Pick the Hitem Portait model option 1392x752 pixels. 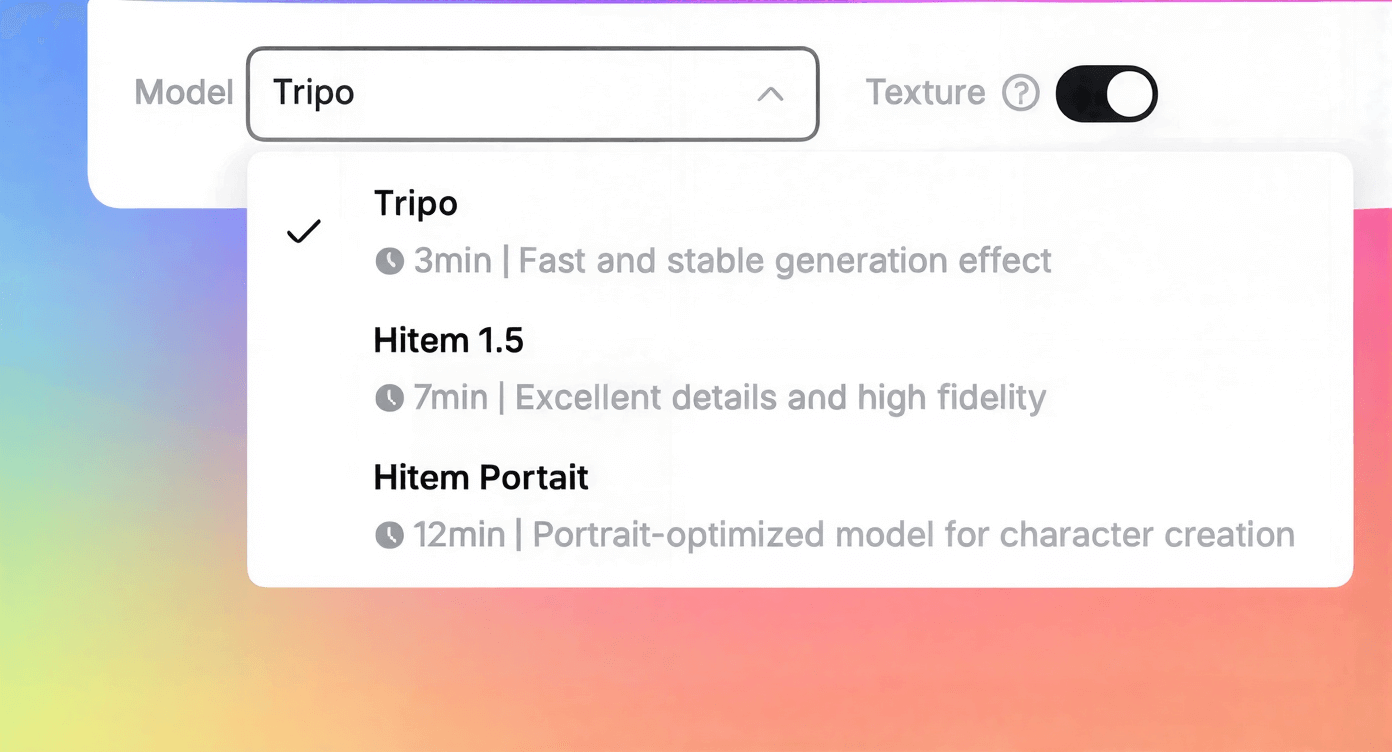(x=481, y=477)
